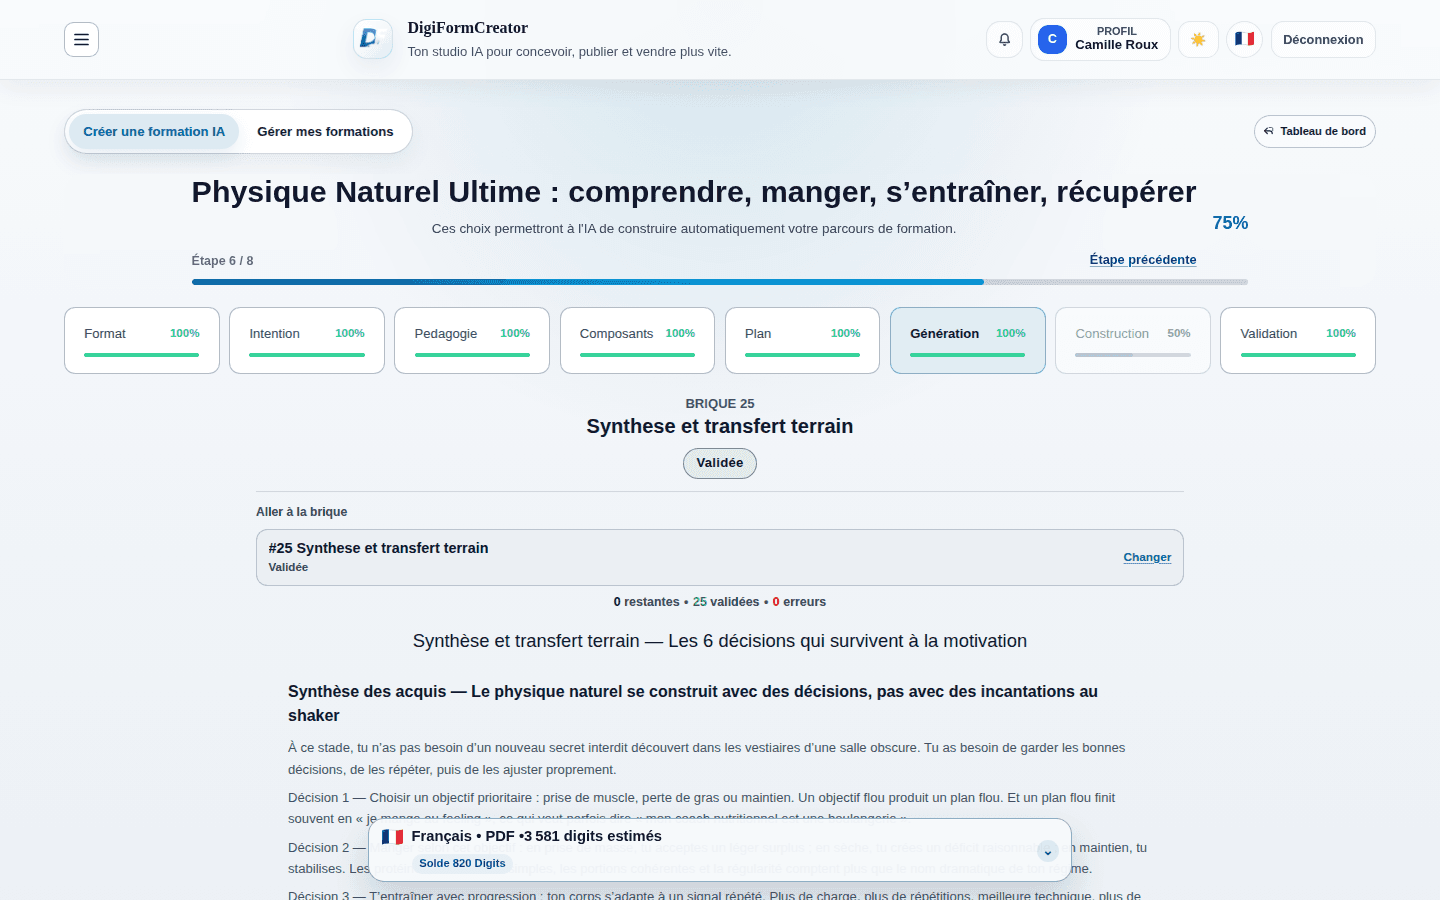The height and width of the screenshot is (900, 1440).
Task: Go back to Tableau de bord
Action: 1315,132
